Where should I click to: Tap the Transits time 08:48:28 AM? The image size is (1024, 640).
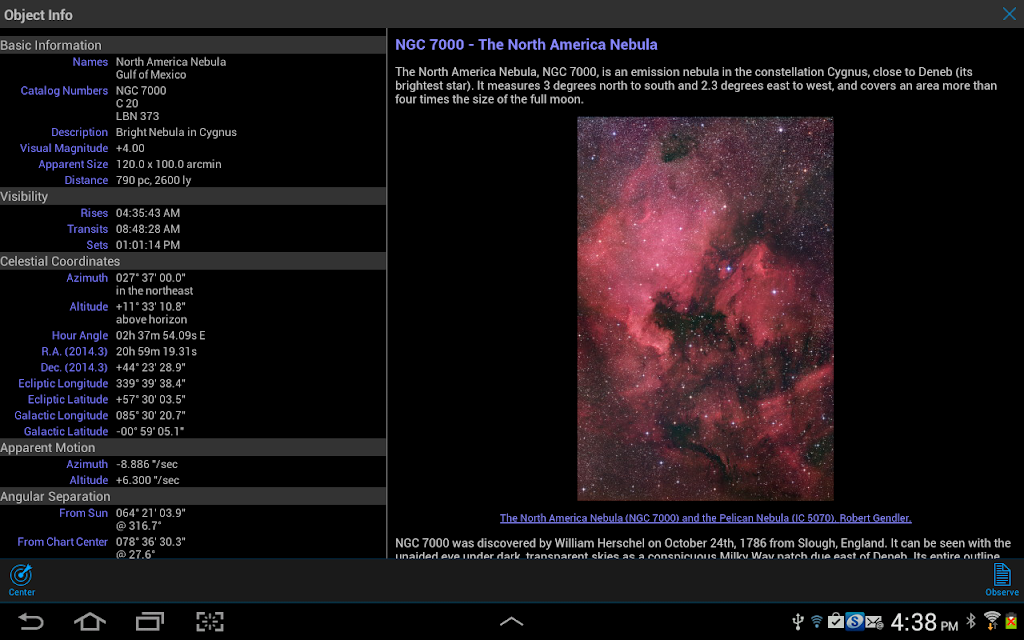[148, 229]
